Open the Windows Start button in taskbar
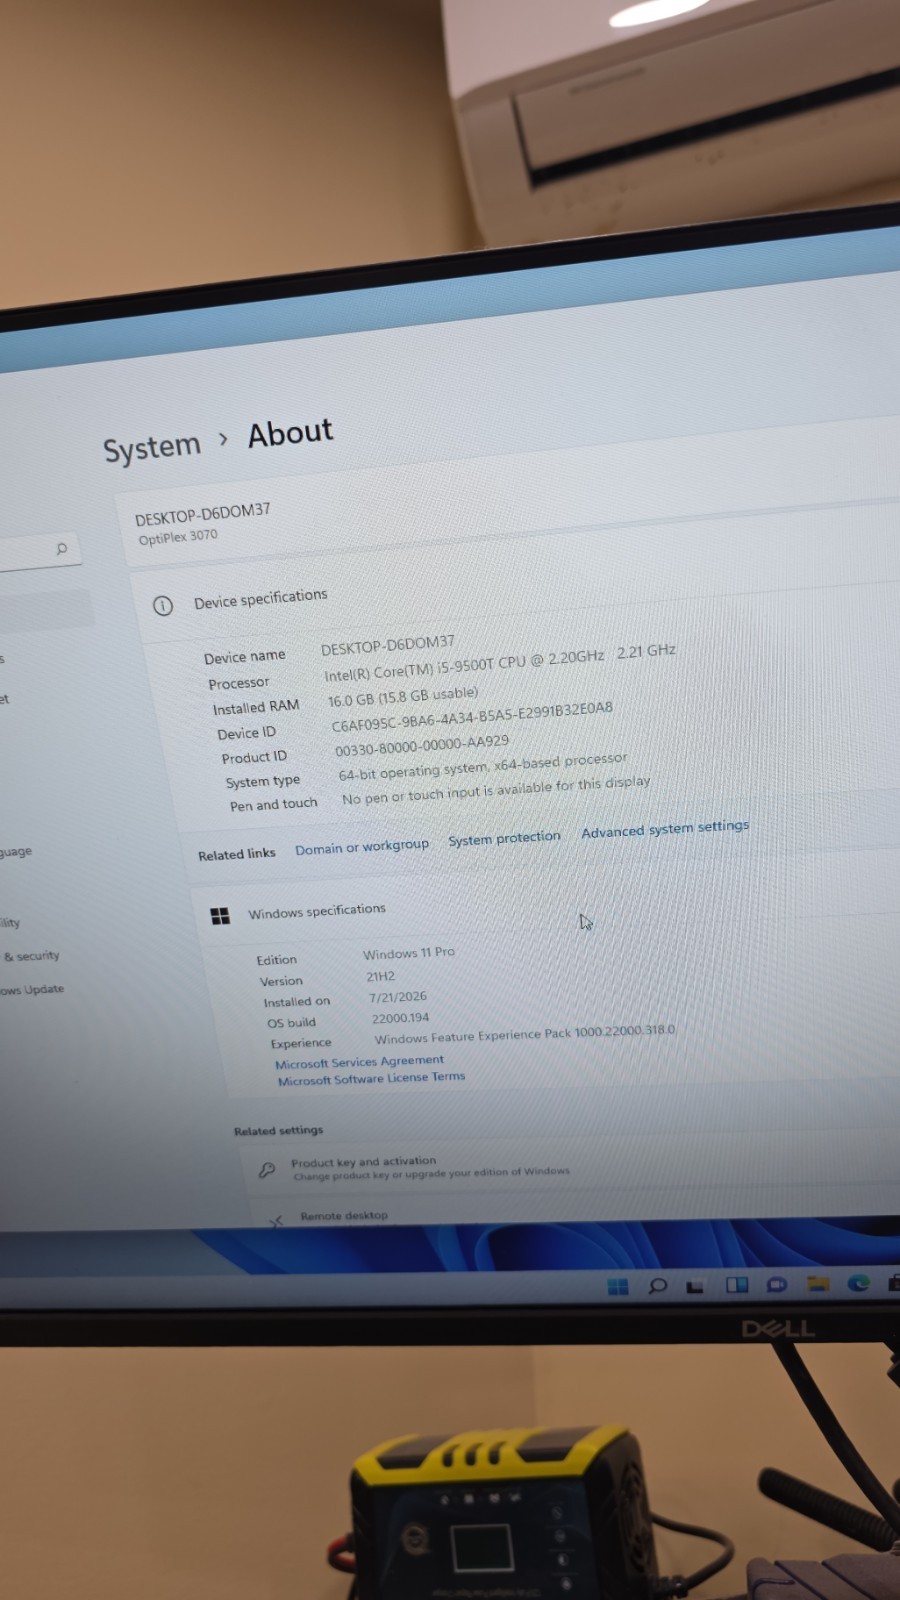 [x=618, y=1286]
